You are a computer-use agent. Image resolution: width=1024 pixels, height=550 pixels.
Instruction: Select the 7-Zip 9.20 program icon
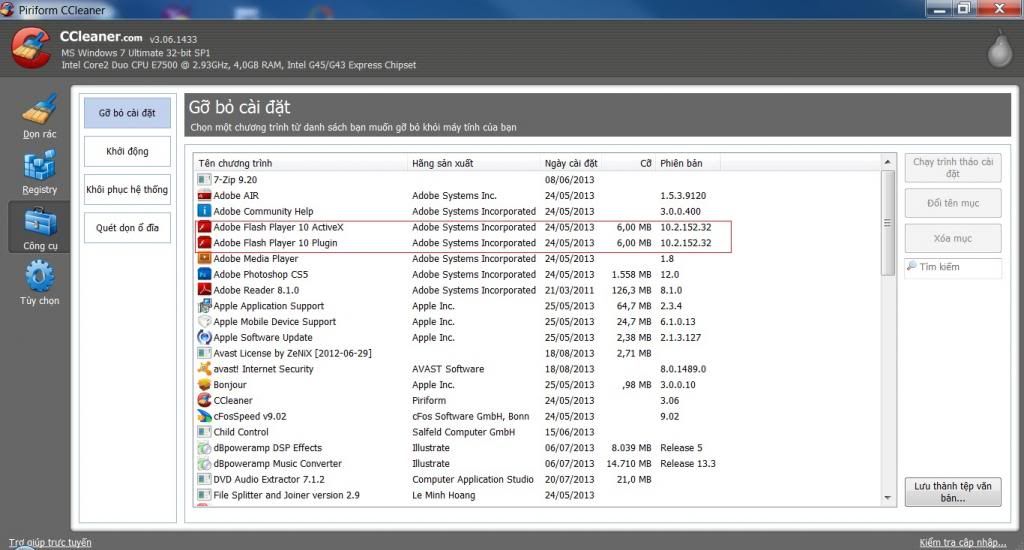point(204,180)
